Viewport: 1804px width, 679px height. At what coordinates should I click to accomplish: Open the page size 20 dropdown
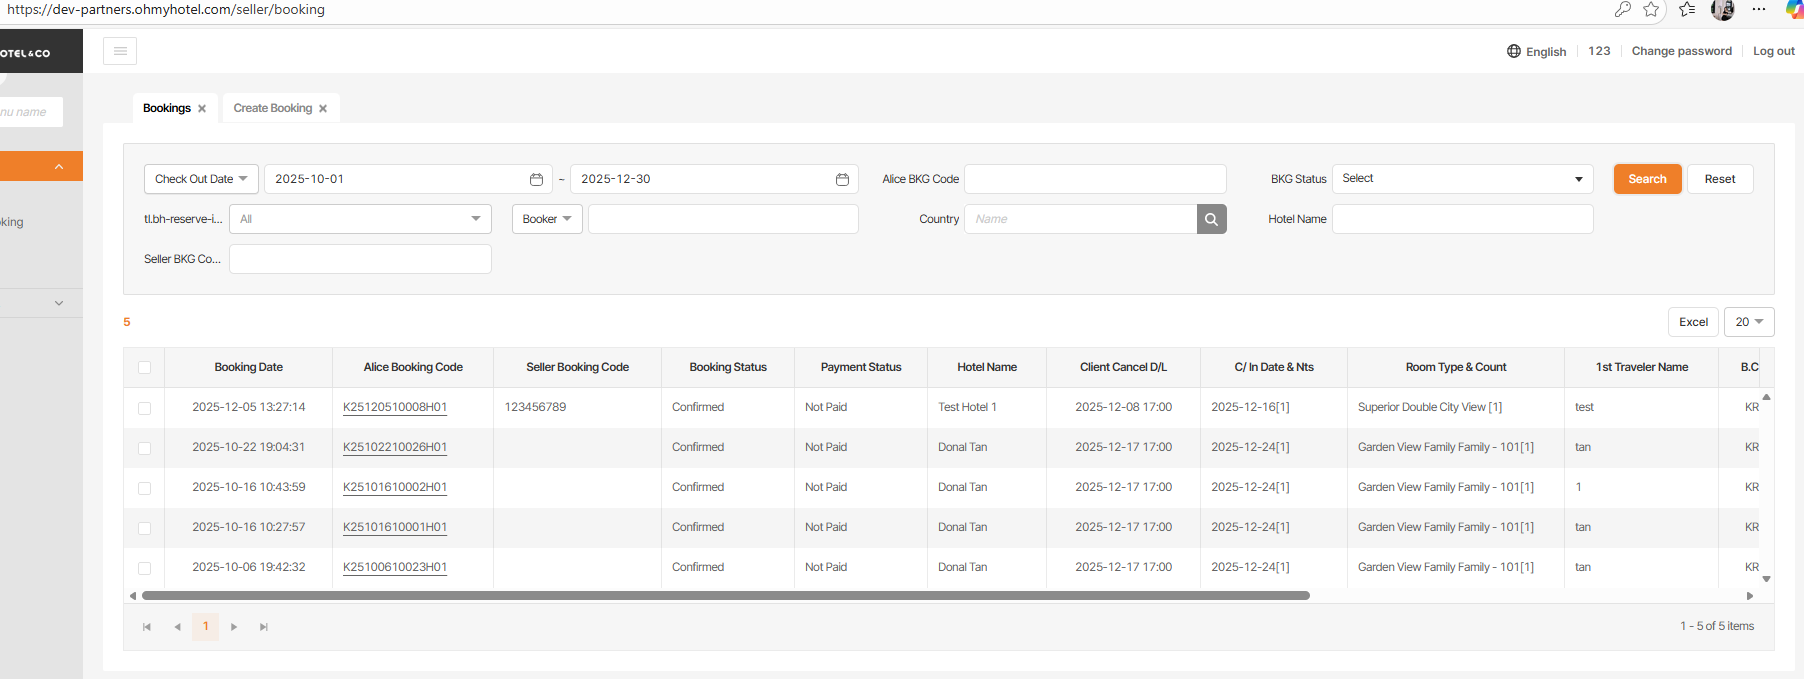point(1748,322)
